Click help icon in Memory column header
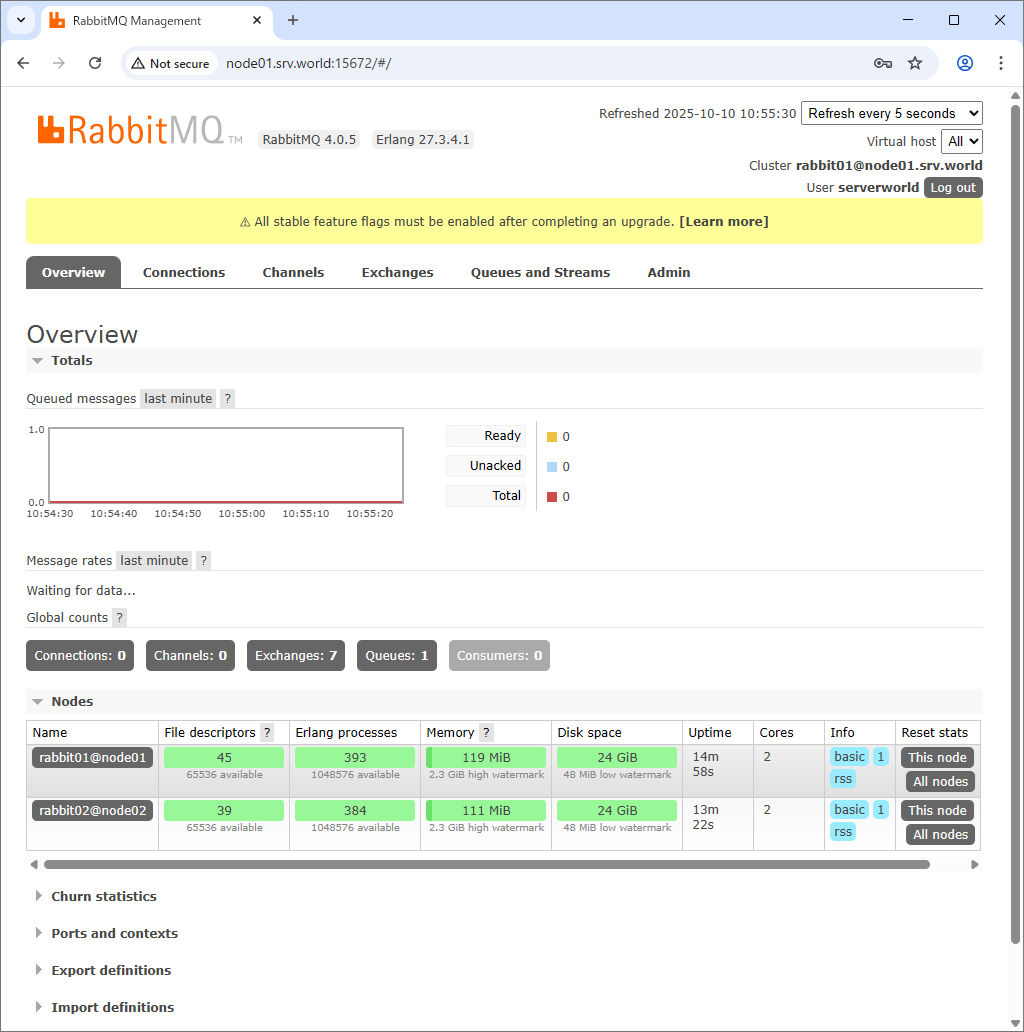The width and height of the screenshot is (1024, 1032). click(x=487, y=733)
